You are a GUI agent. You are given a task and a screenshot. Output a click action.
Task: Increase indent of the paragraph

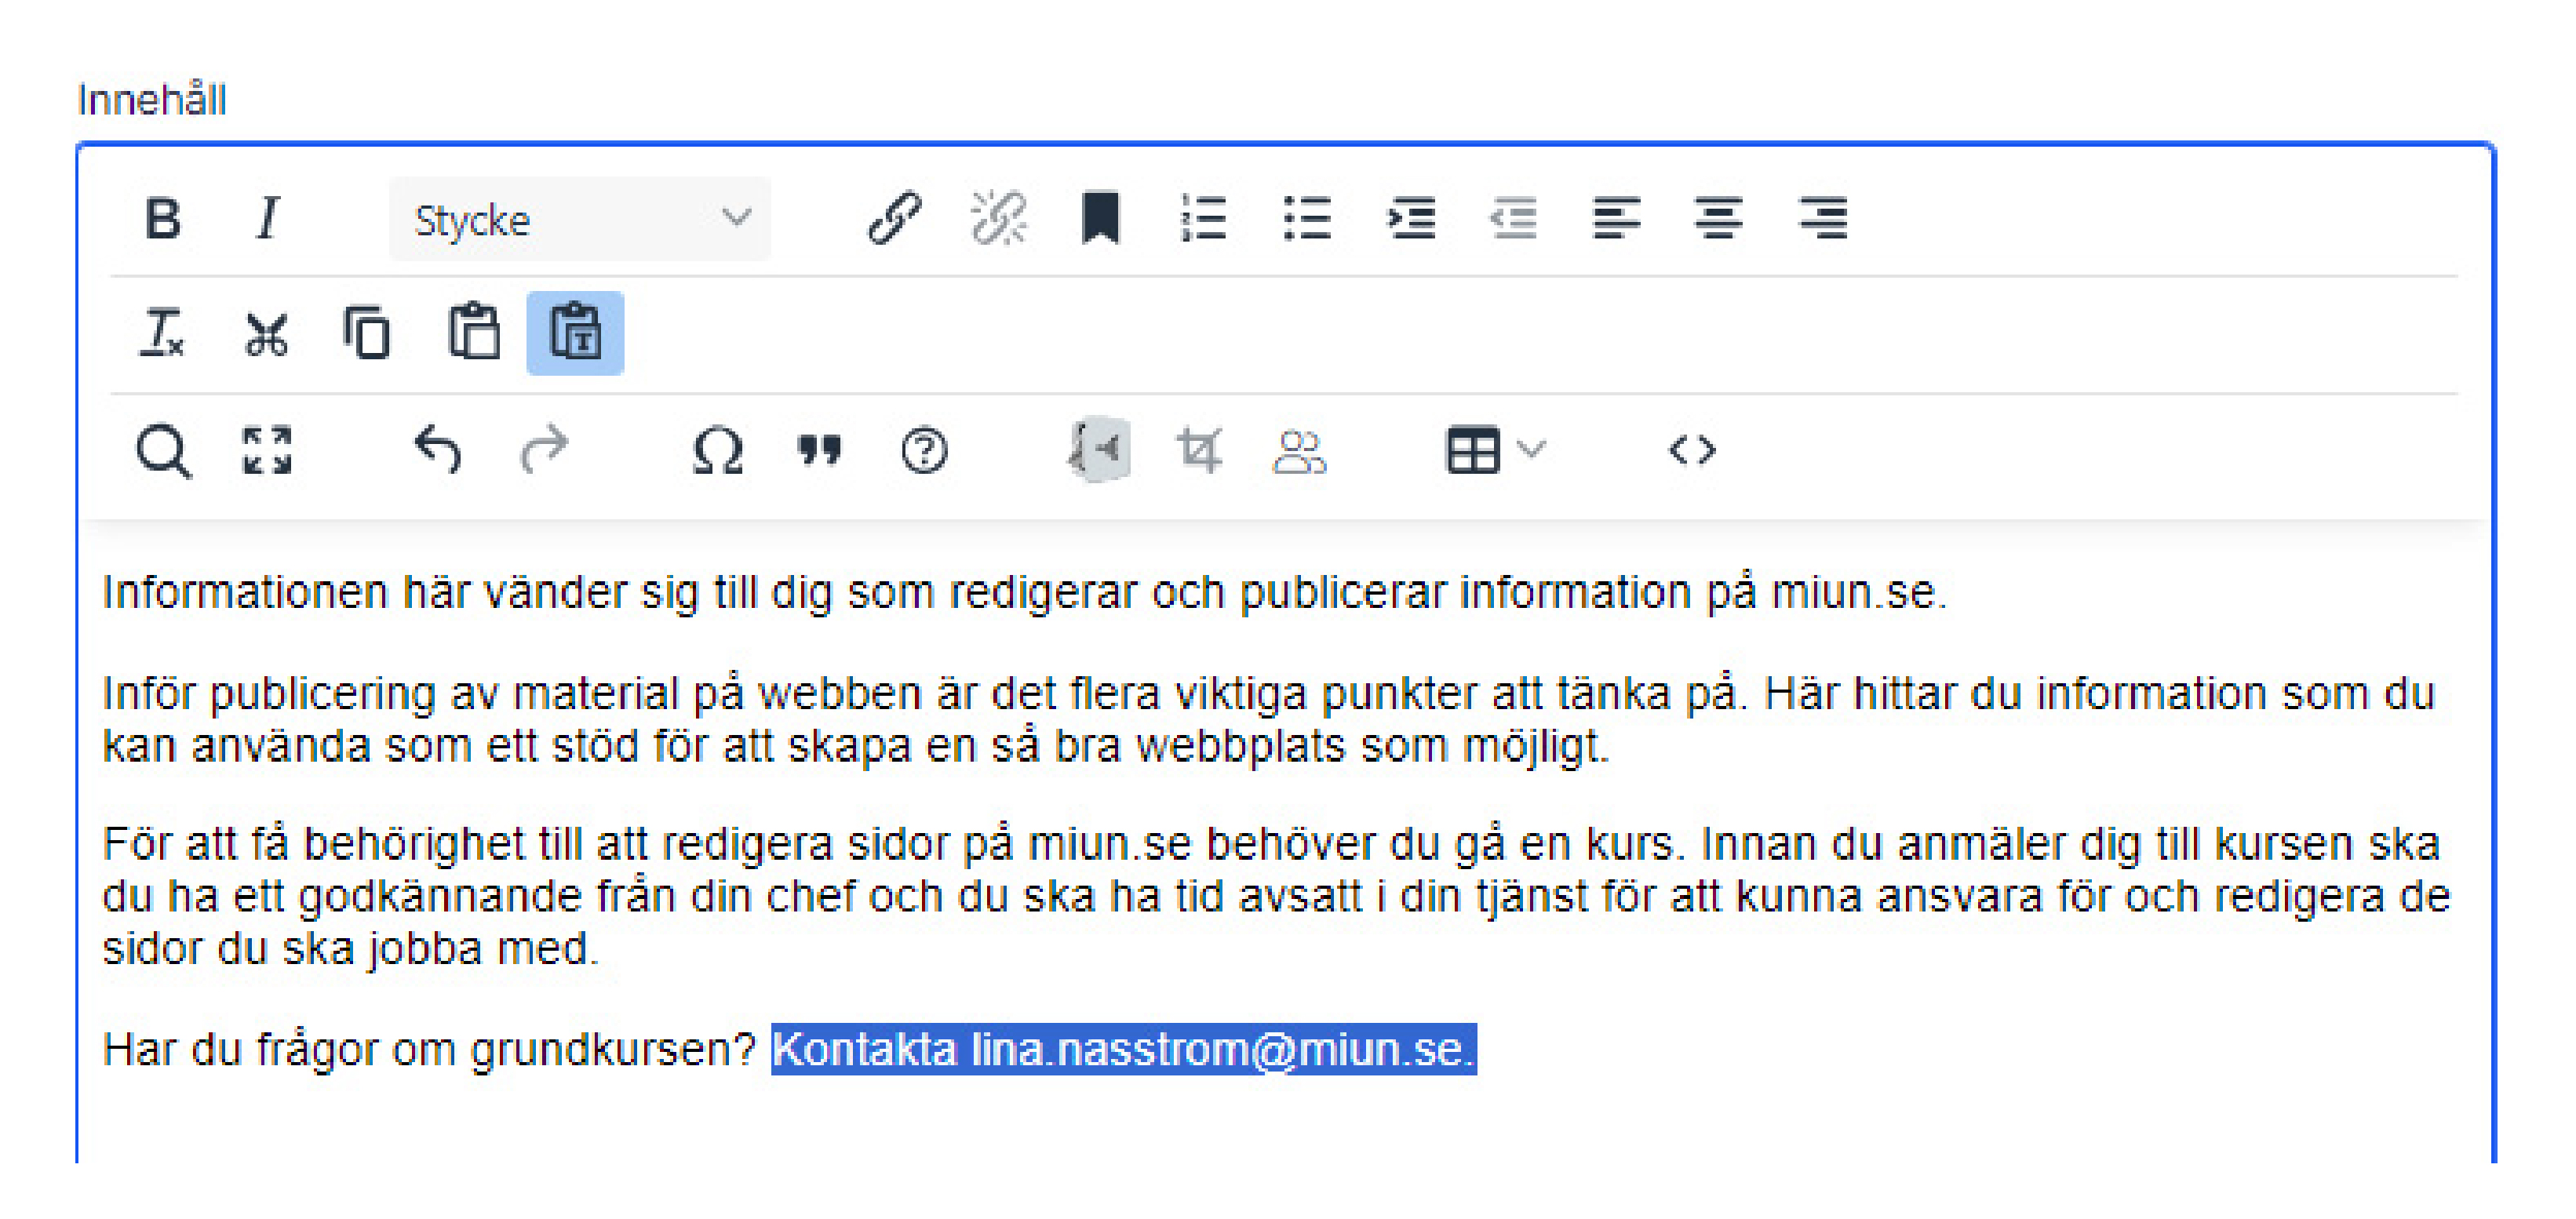[x=1411, y=218]
